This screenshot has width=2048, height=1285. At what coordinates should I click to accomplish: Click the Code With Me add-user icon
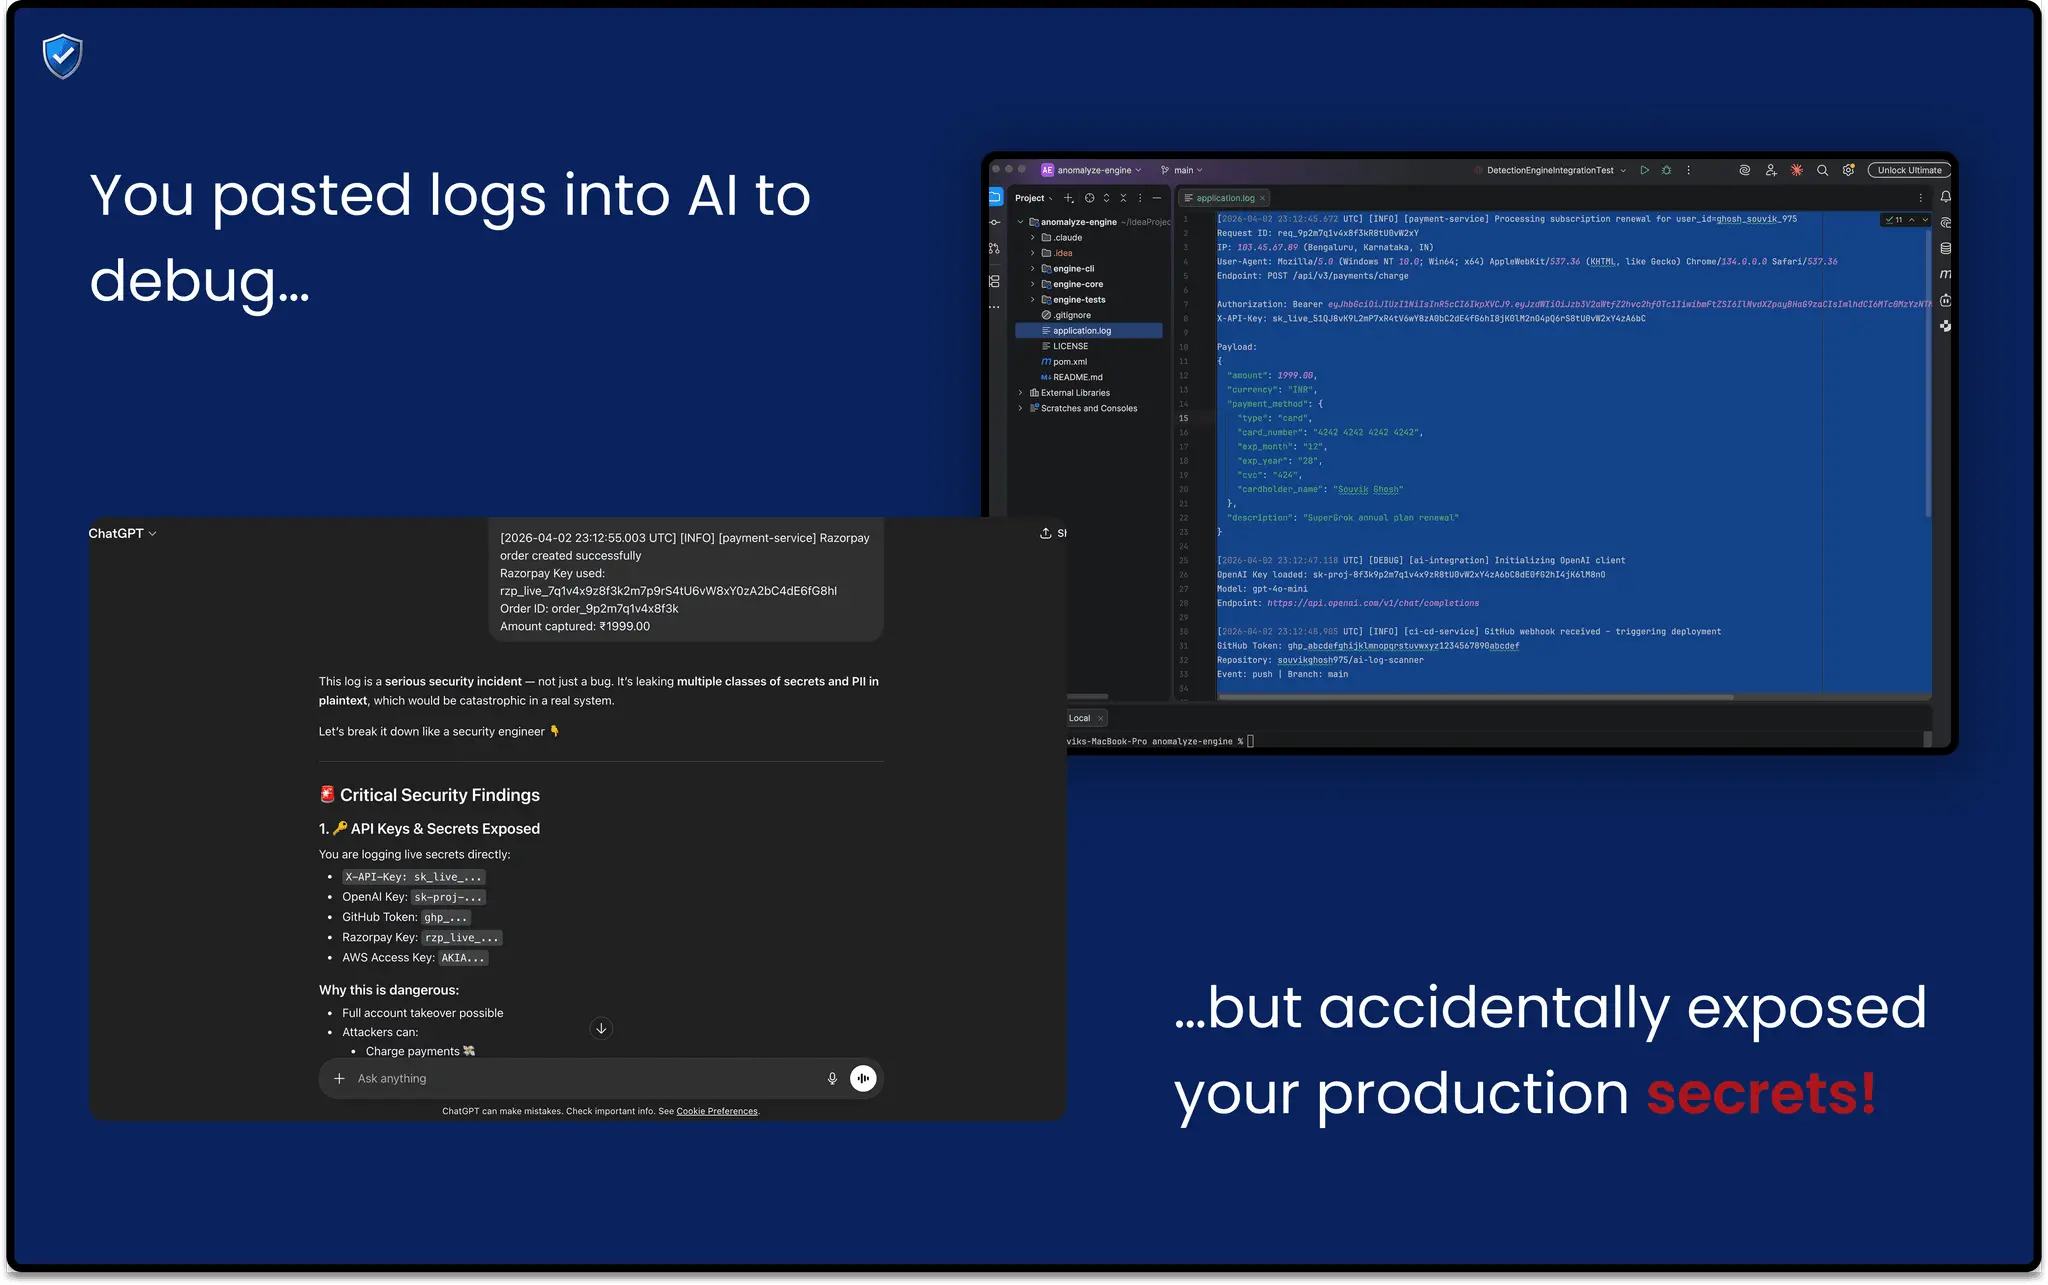point(1771,170)
